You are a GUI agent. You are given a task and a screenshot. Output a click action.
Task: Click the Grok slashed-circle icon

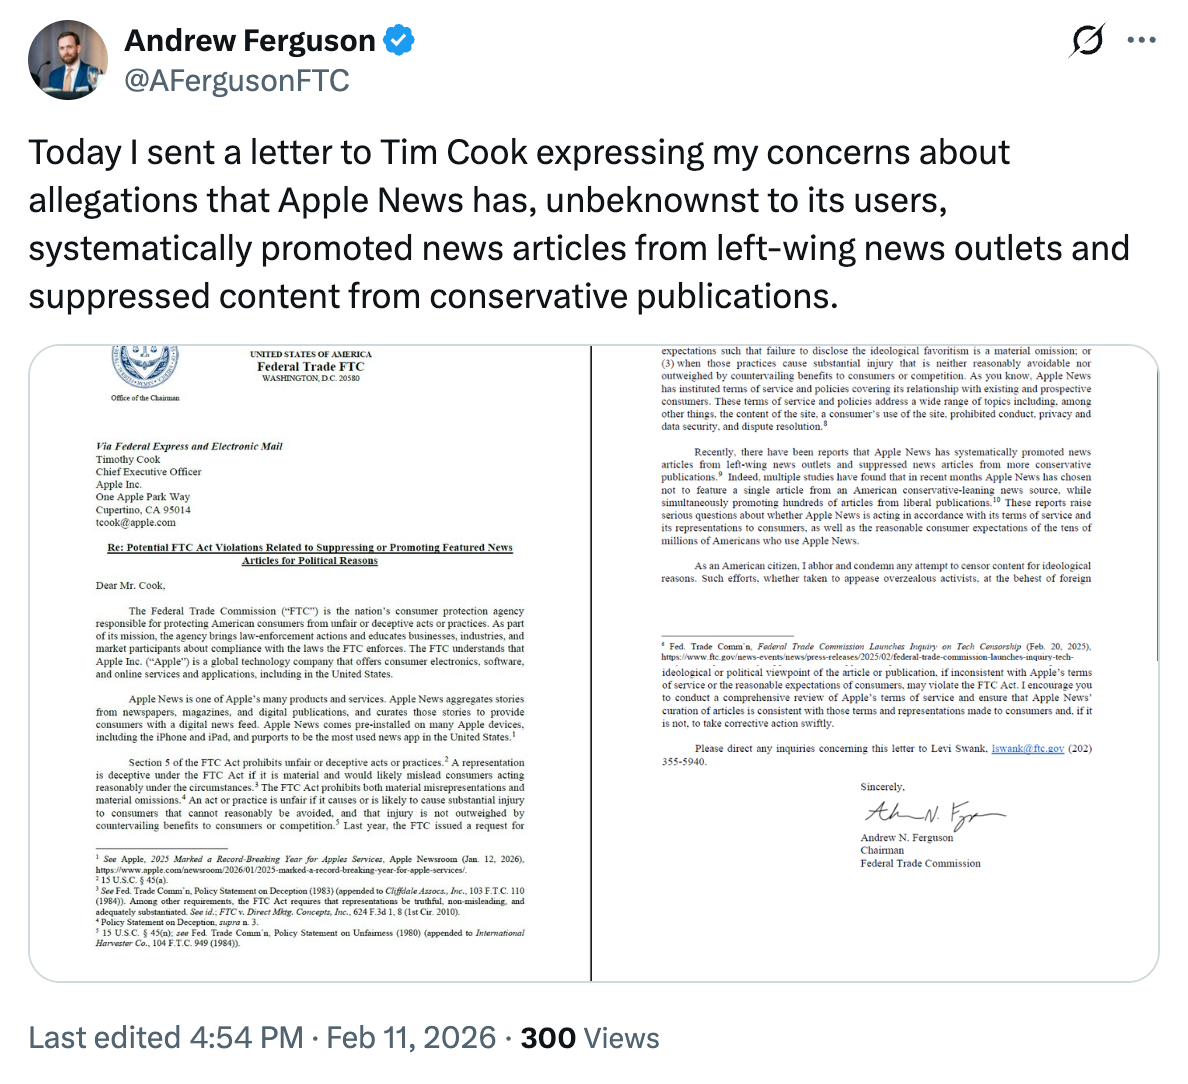tap(1087, 41)
